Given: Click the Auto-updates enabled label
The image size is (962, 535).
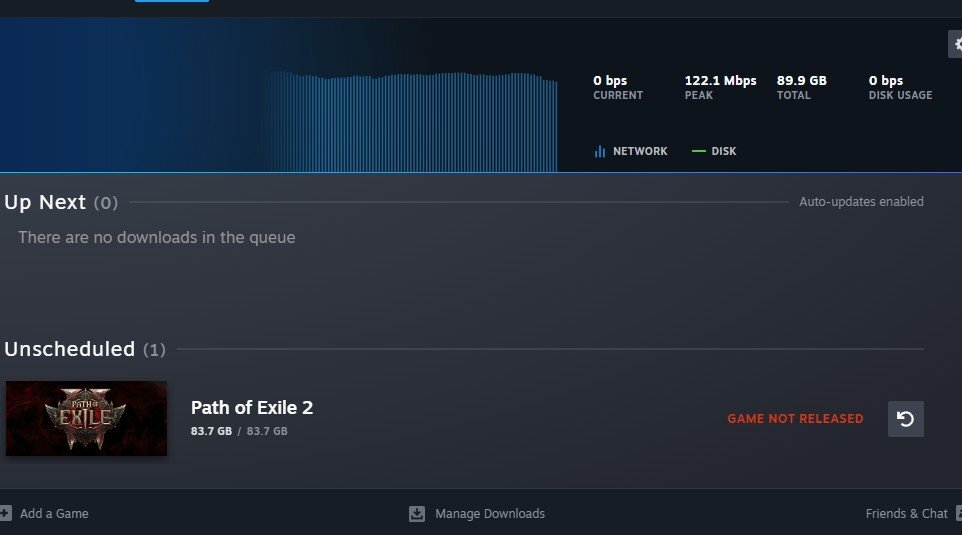Looking at the screenshot, I should click(x=861, y=202).
